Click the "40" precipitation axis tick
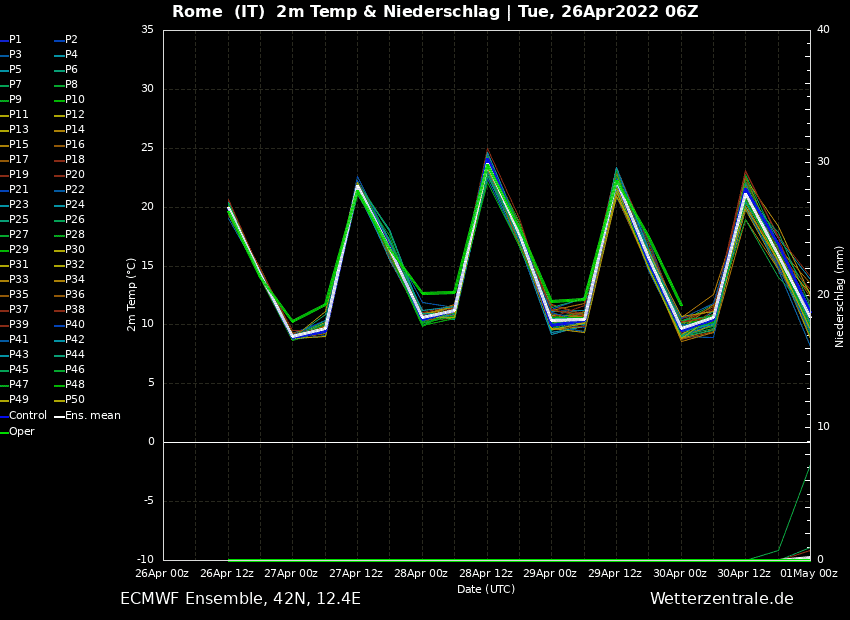The image size is (850, 620). pos(823,29)
